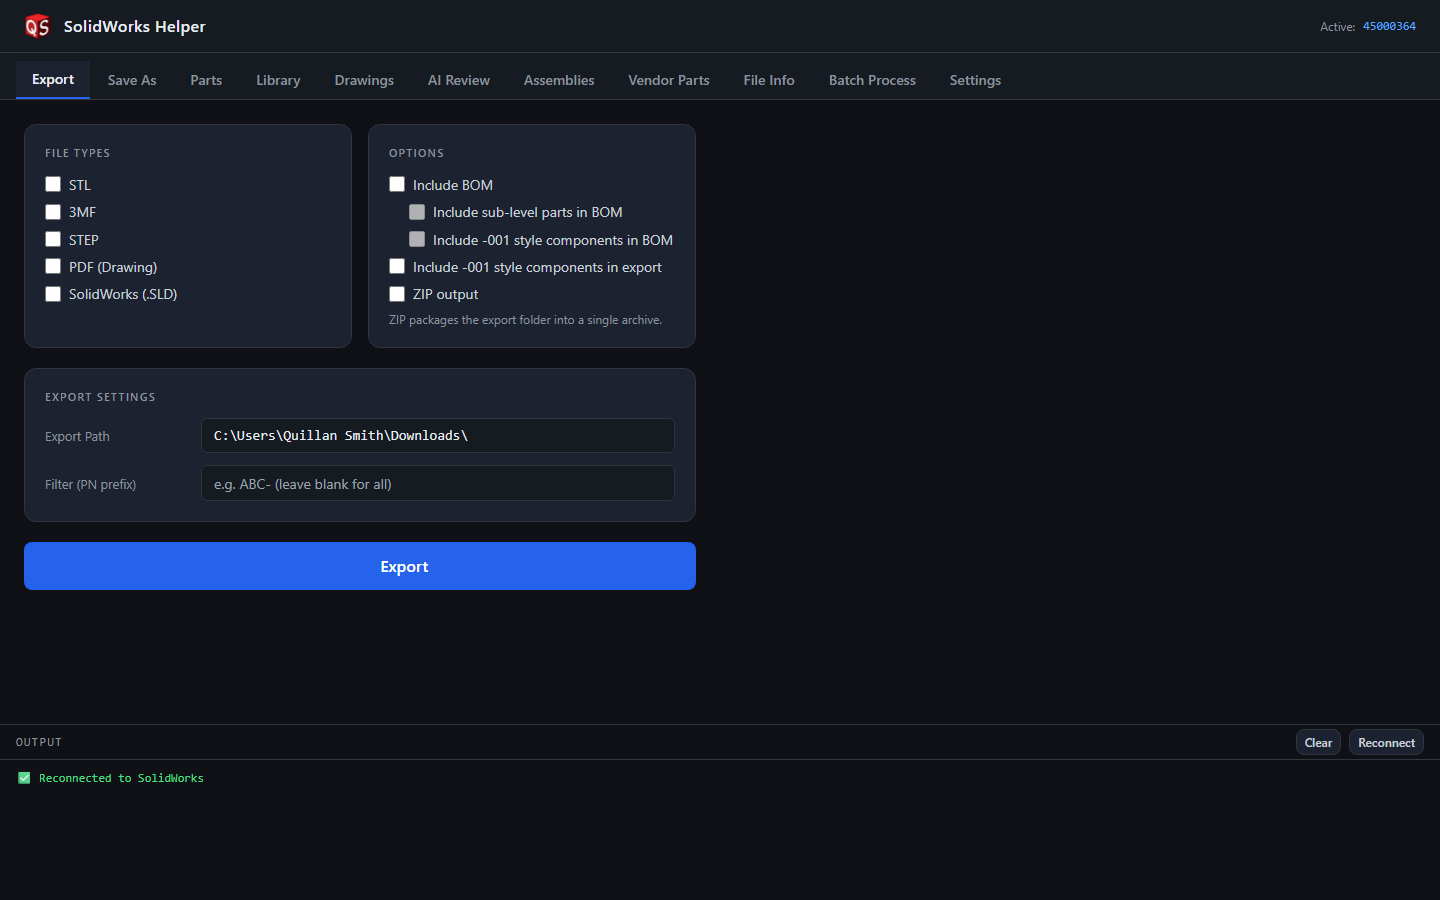Viewport: 1440px width, 900px height.
Task: Click the green check icon in output
Action: click(24, 778)
